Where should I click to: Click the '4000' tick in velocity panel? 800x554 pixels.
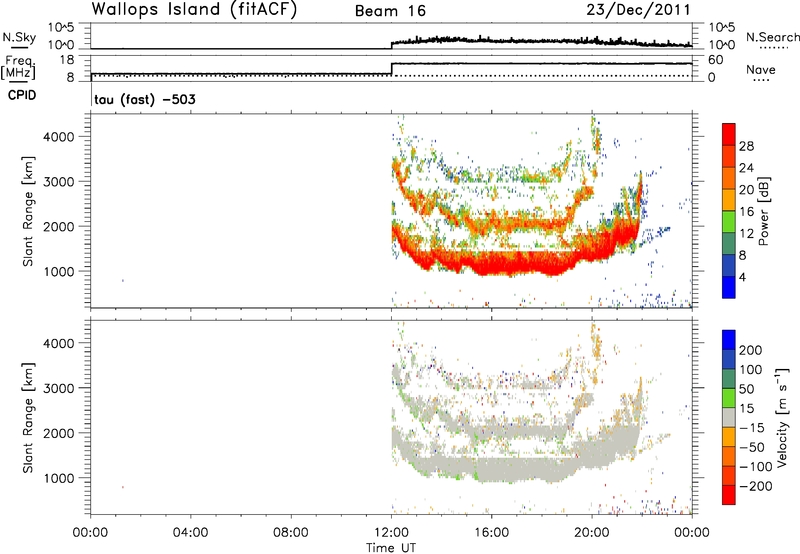coord(59,343)
